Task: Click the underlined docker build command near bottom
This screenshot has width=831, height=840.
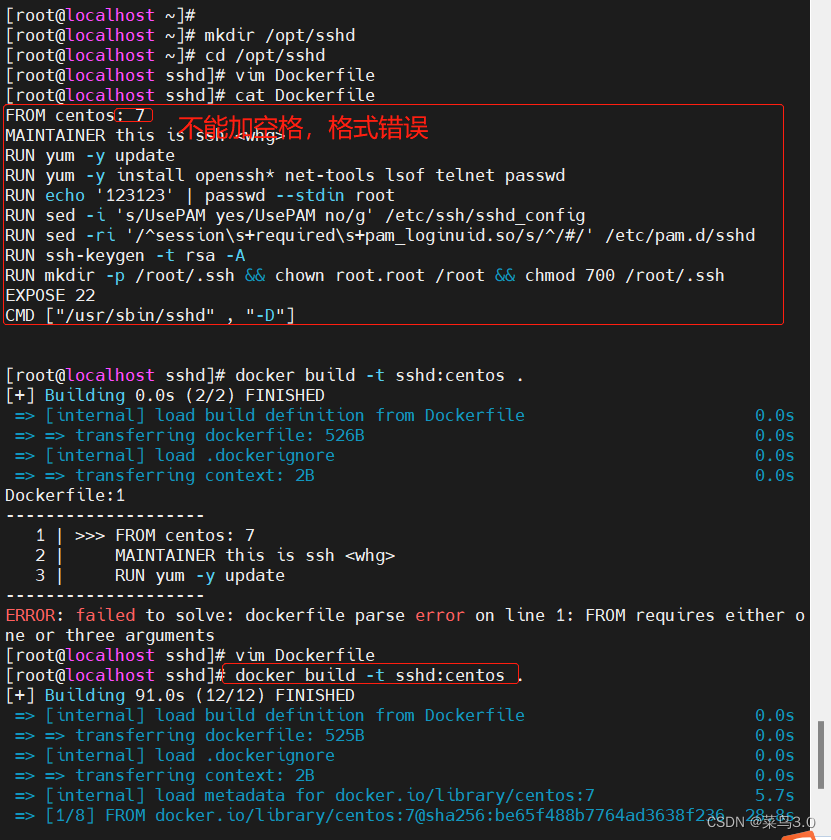Action: coord(370,675)
